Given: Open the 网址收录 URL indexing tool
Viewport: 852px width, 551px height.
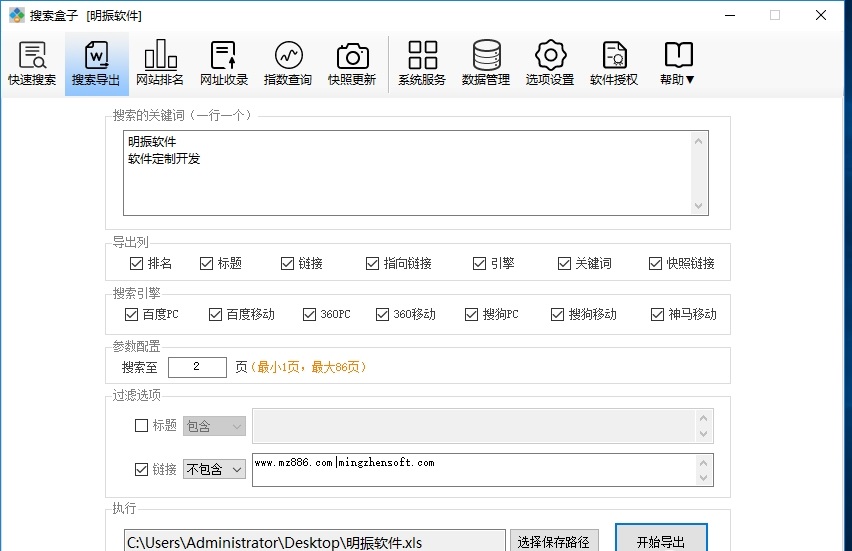Looking at the screenshot, I should [224, 64].
